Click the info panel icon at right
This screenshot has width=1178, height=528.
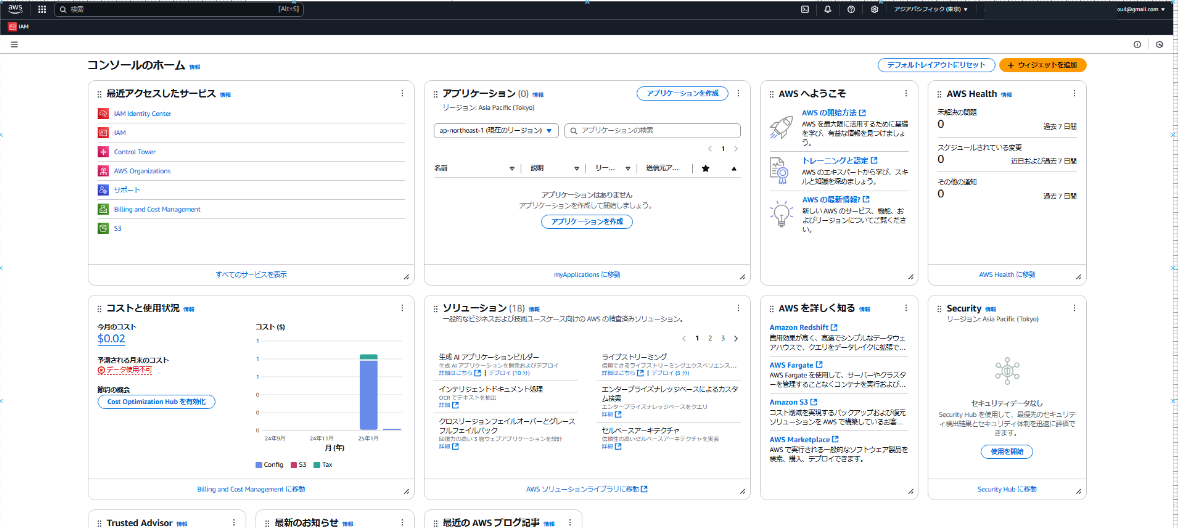[x=1137, y=44]
